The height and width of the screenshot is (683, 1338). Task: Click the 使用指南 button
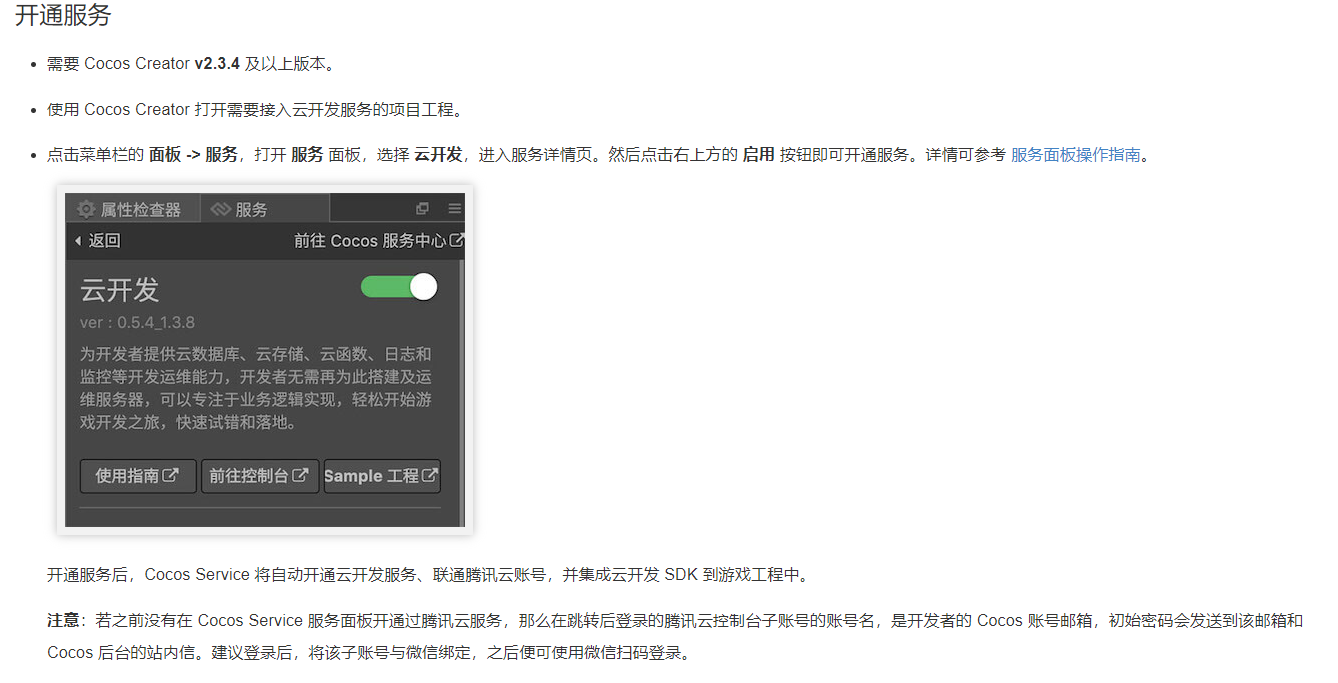click(138, 476)
